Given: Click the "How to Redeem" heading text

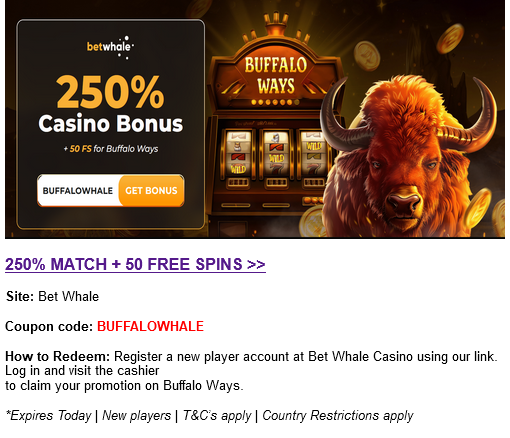Looking at the screenshot, I should (x=57, y=356).
